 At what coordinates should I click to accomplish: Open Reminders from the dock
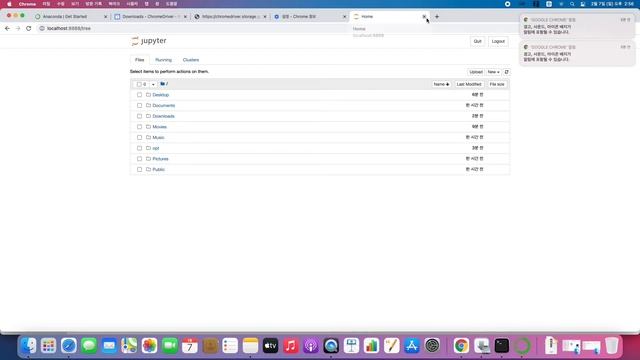point(230,346)
